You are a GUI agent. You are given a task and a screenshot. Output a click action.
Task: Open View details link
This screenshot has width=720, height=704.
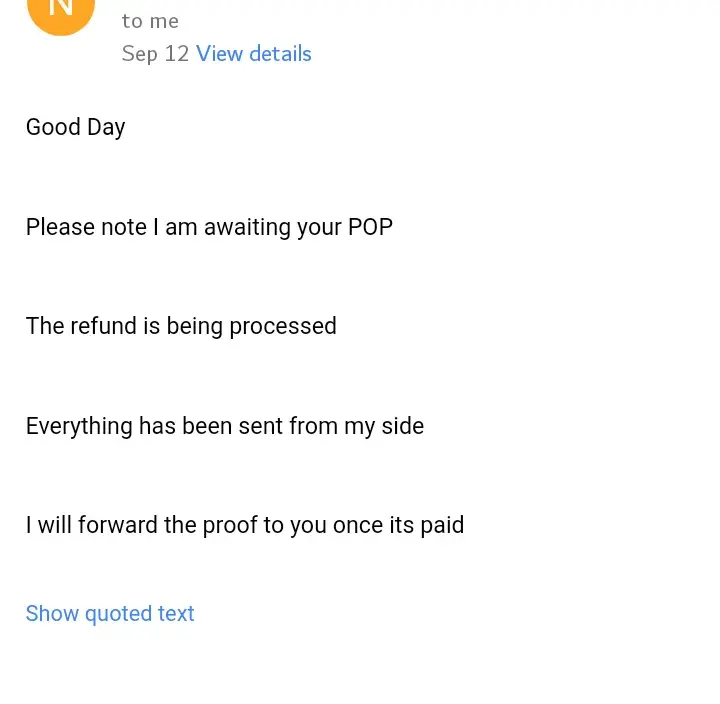254,54
